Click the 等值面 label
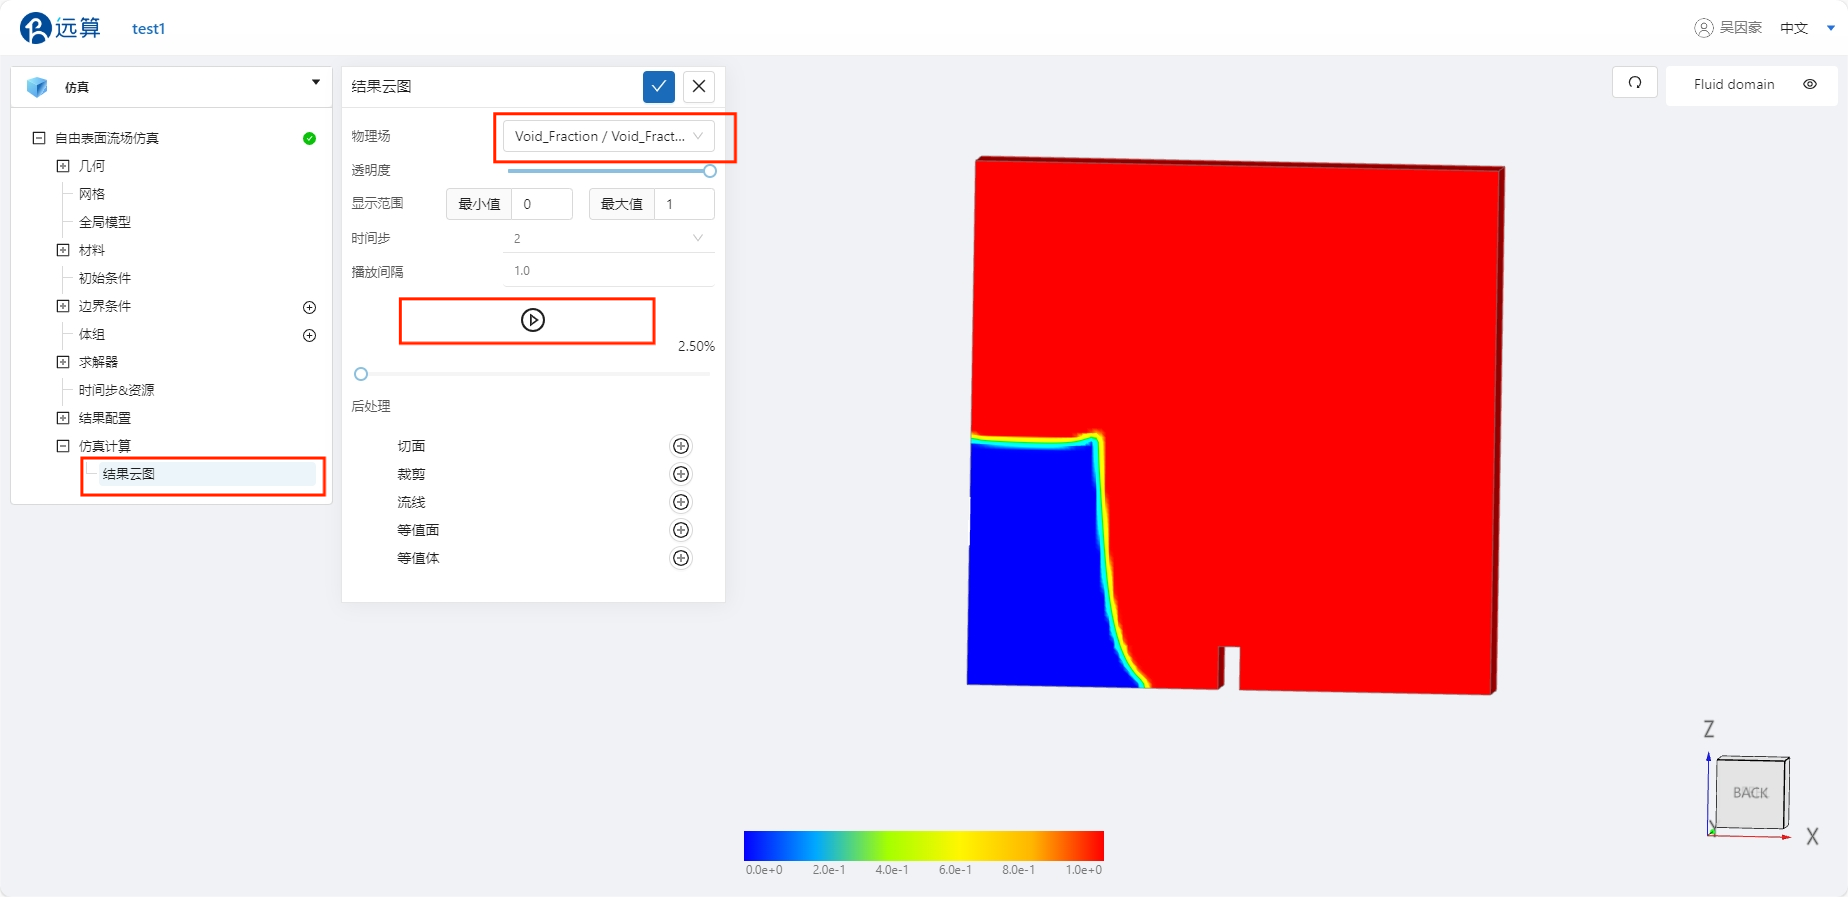This screenshot has height=897, width=1848. [x=418, y=530]
